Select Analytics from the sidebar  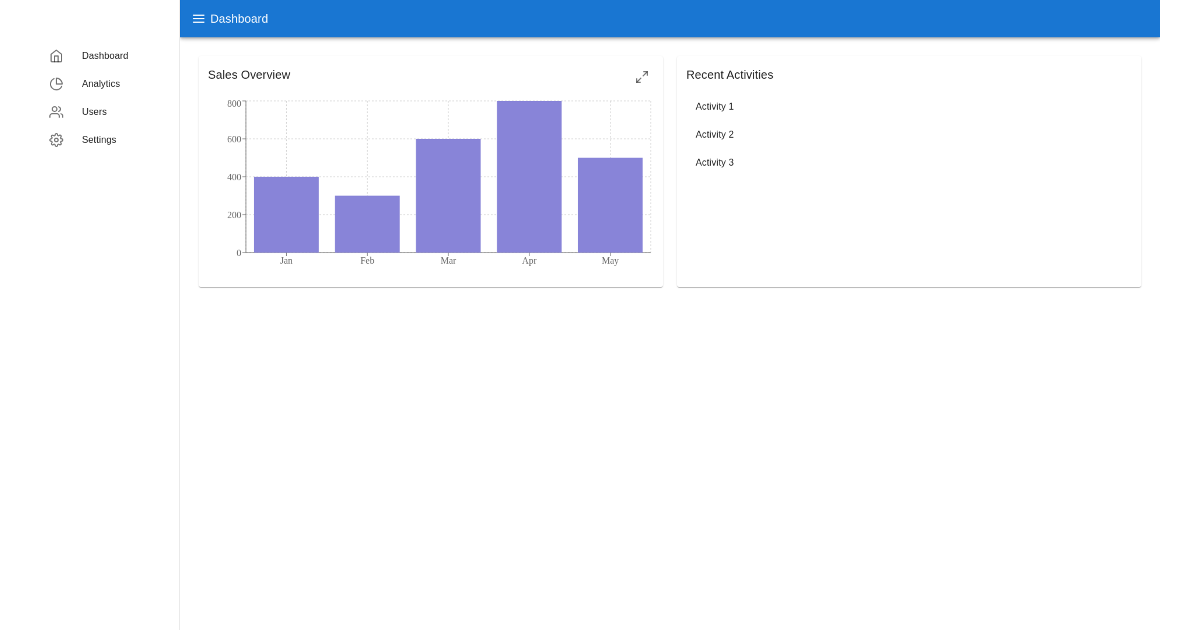[99, 83]
